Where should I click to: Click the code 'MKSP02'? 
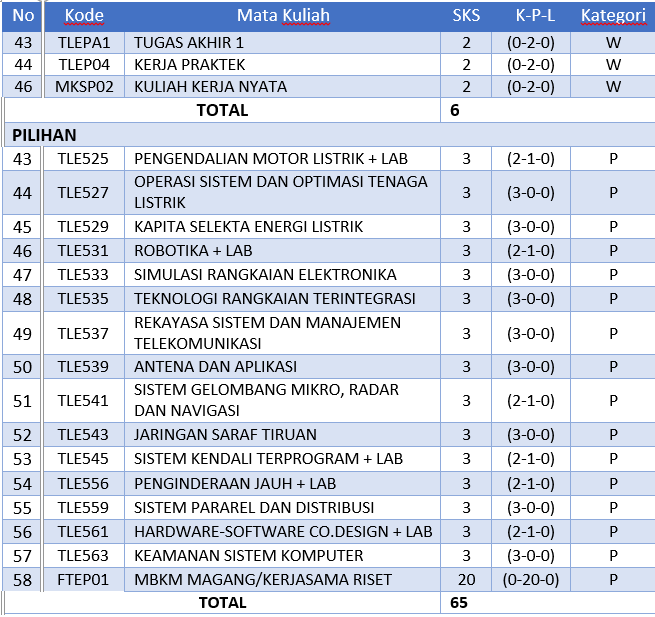coord(84,87)
